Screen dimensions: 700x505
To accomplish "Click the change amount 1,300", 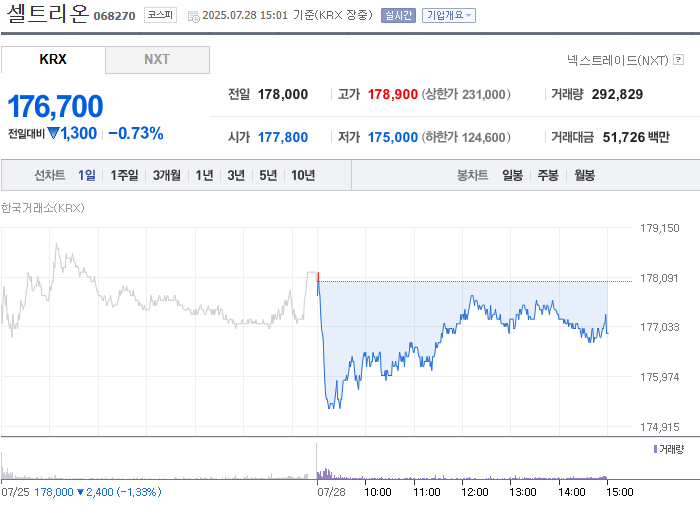I will [x=79, y=133].
